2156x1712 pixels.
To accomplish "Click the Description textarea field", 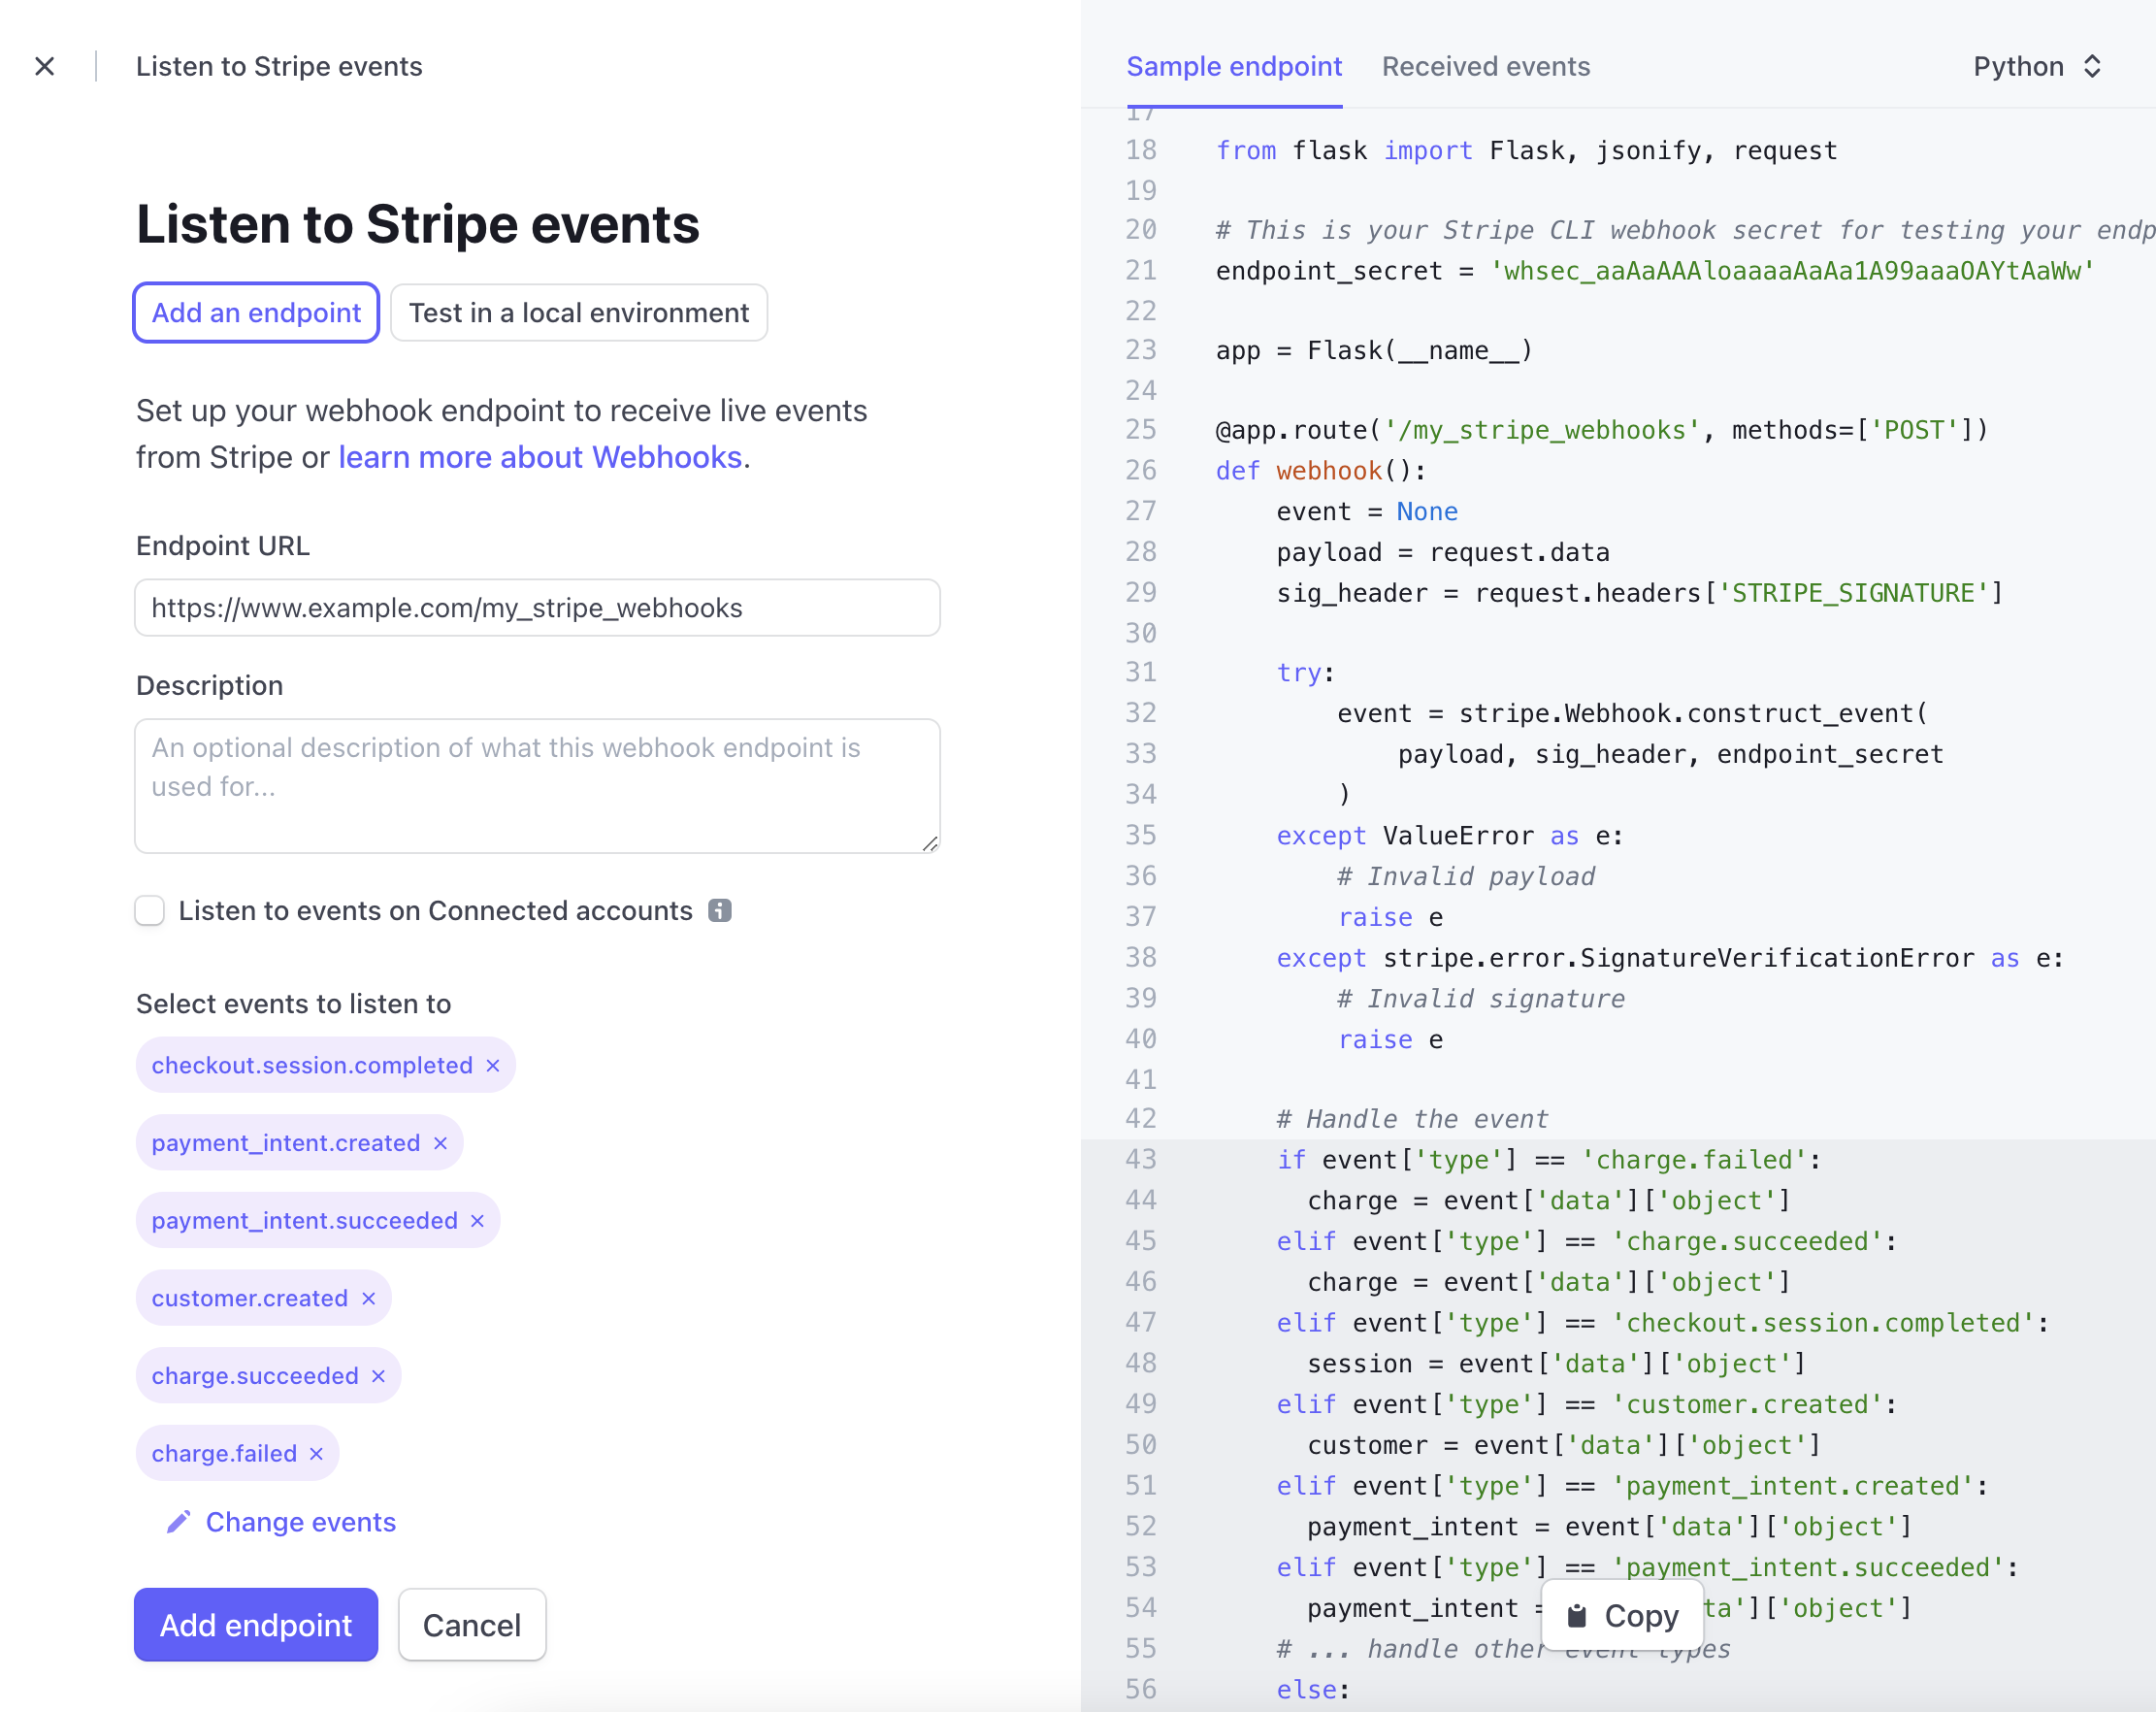I will click(538, 786).
